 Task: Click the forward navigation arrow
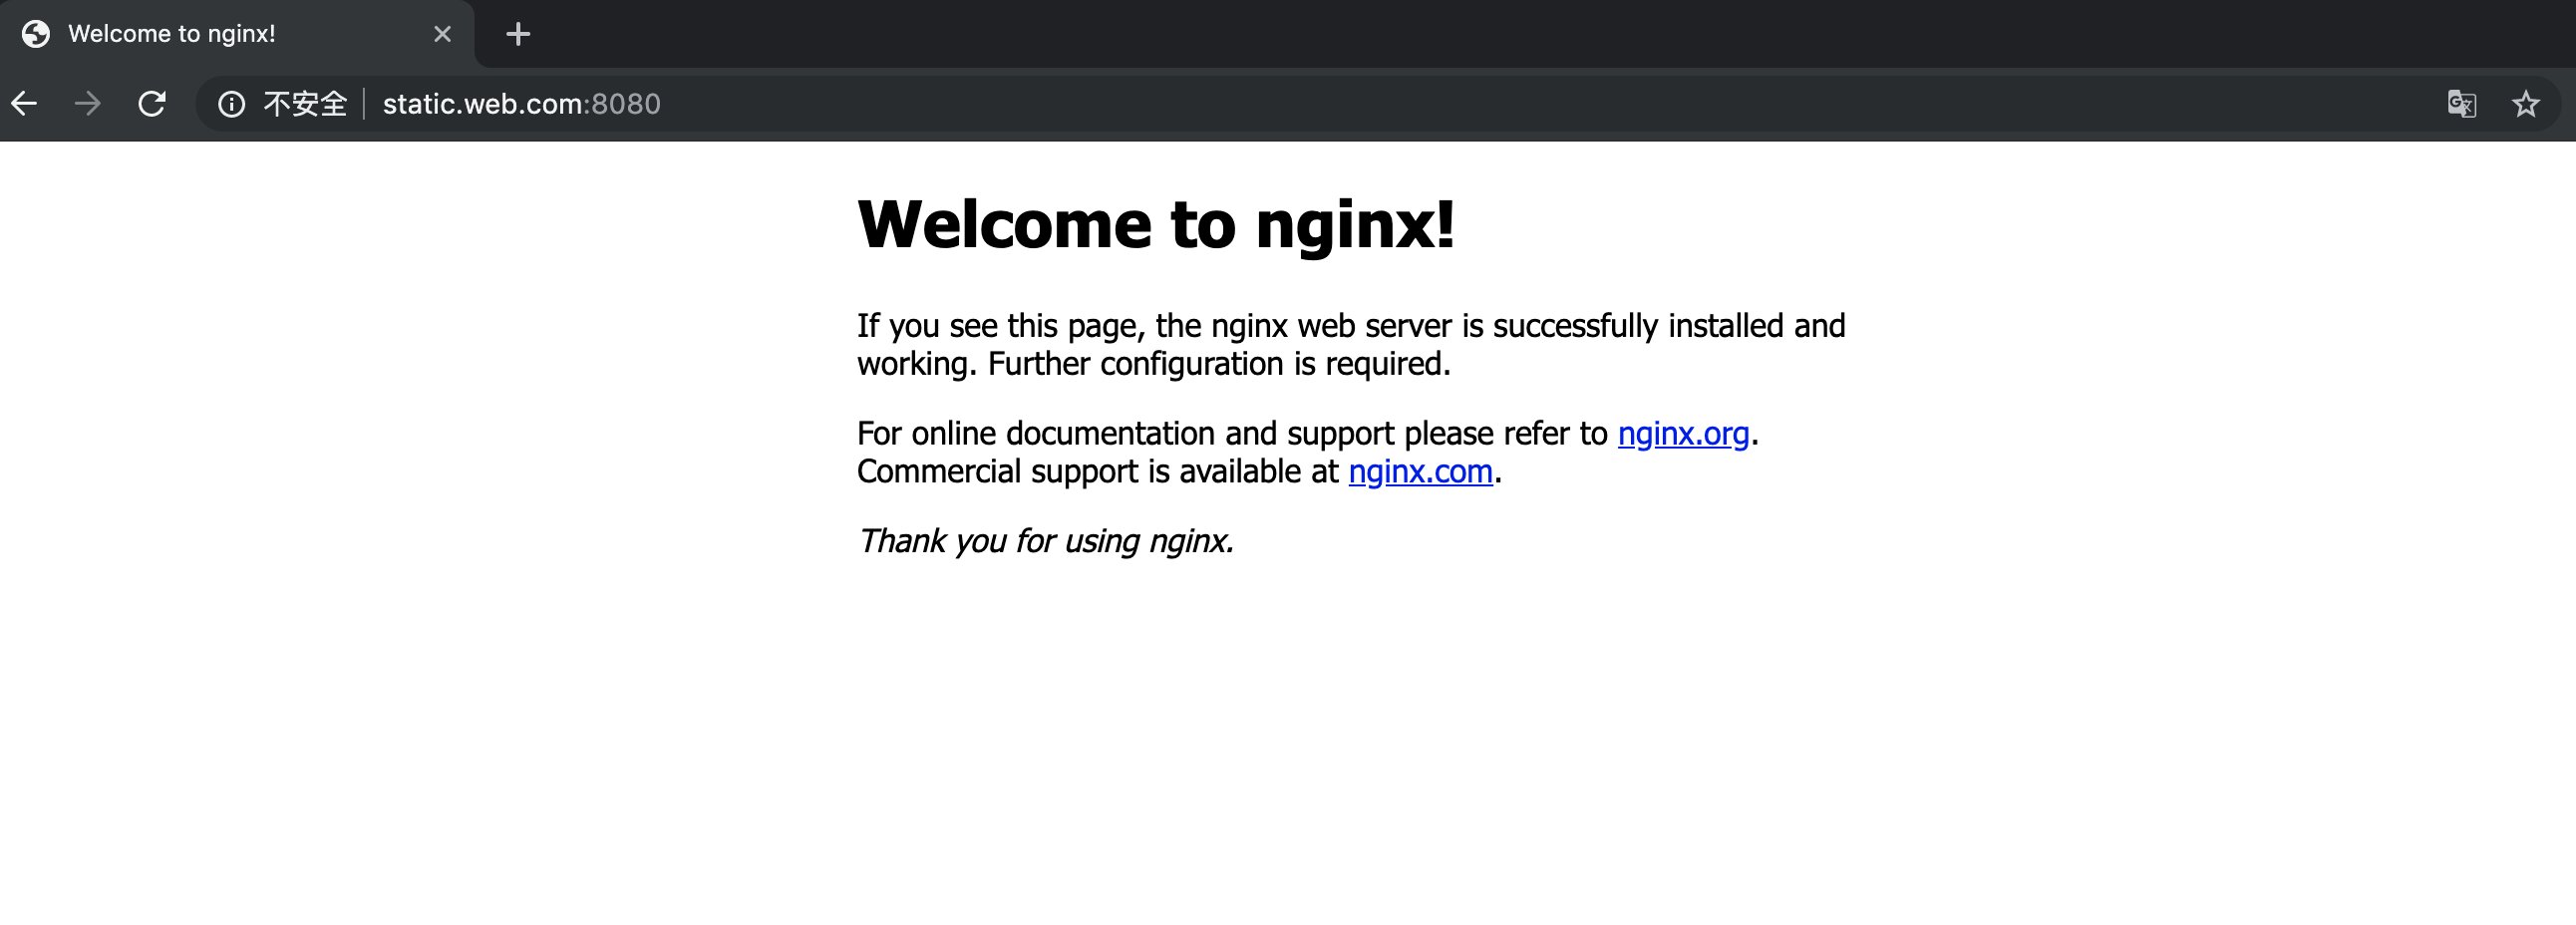coord(88,103)
